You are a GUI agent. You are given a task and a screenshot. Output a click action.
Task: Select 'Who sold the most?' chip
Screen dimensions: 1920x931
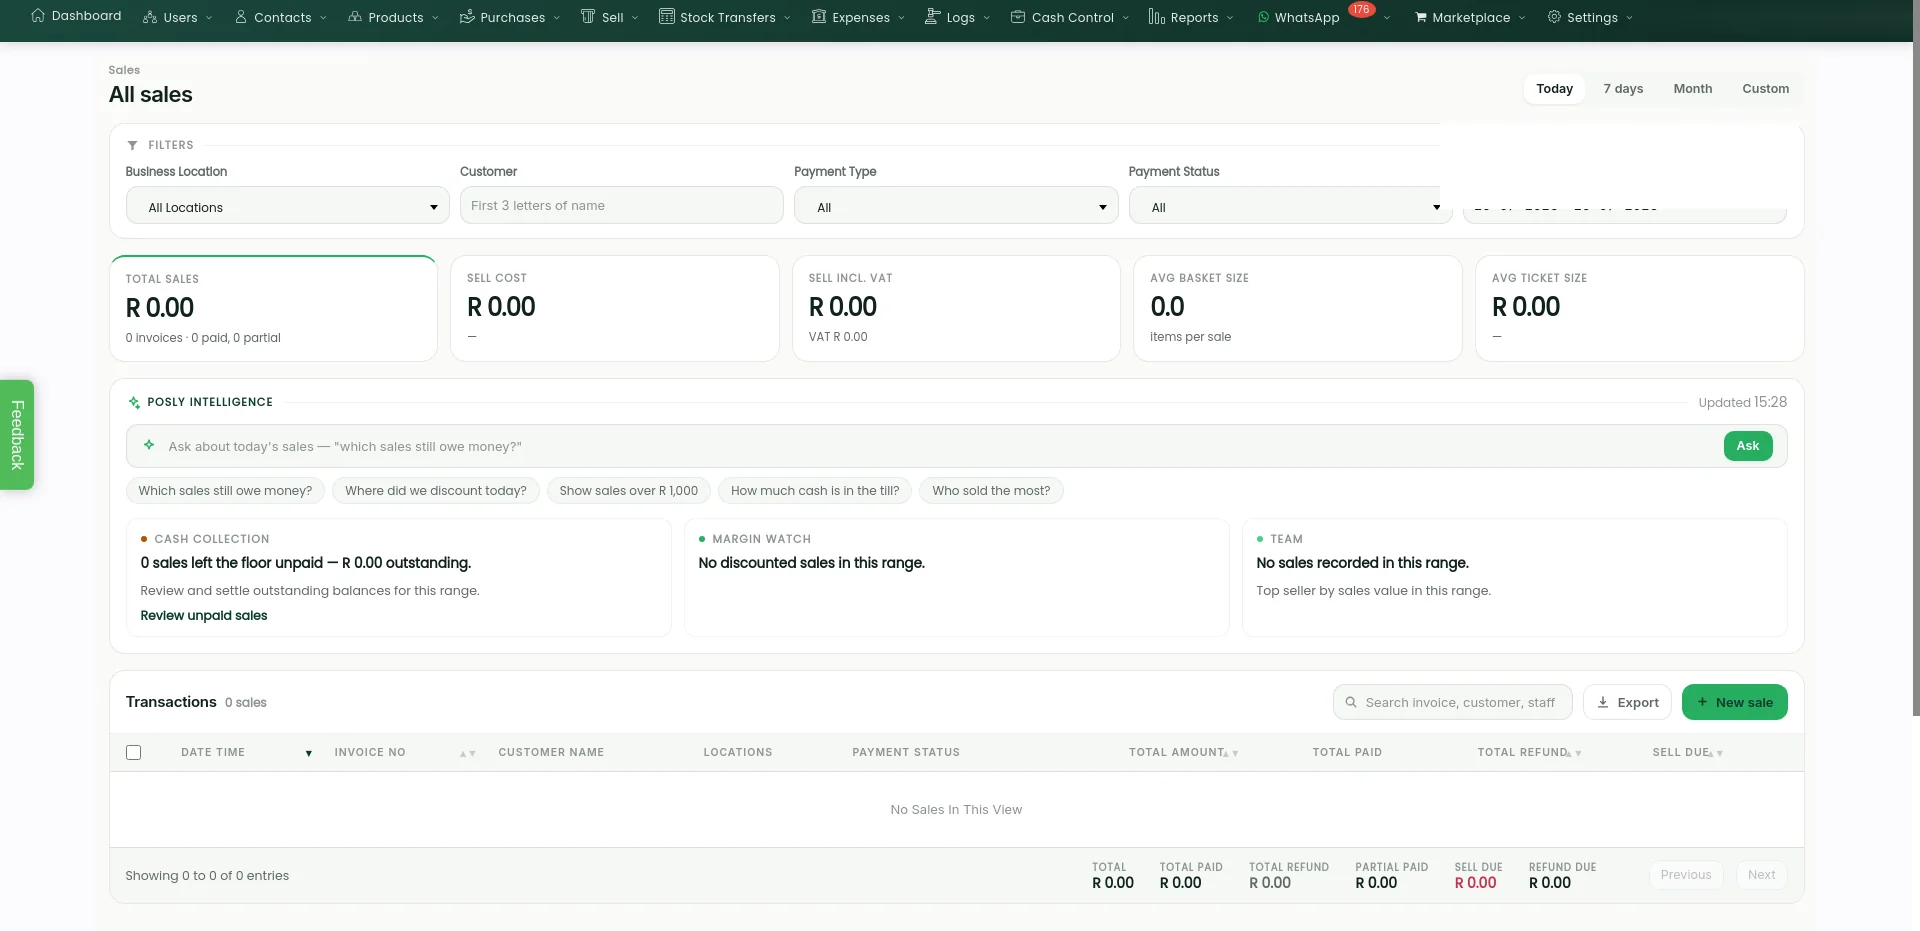(991, 490)
